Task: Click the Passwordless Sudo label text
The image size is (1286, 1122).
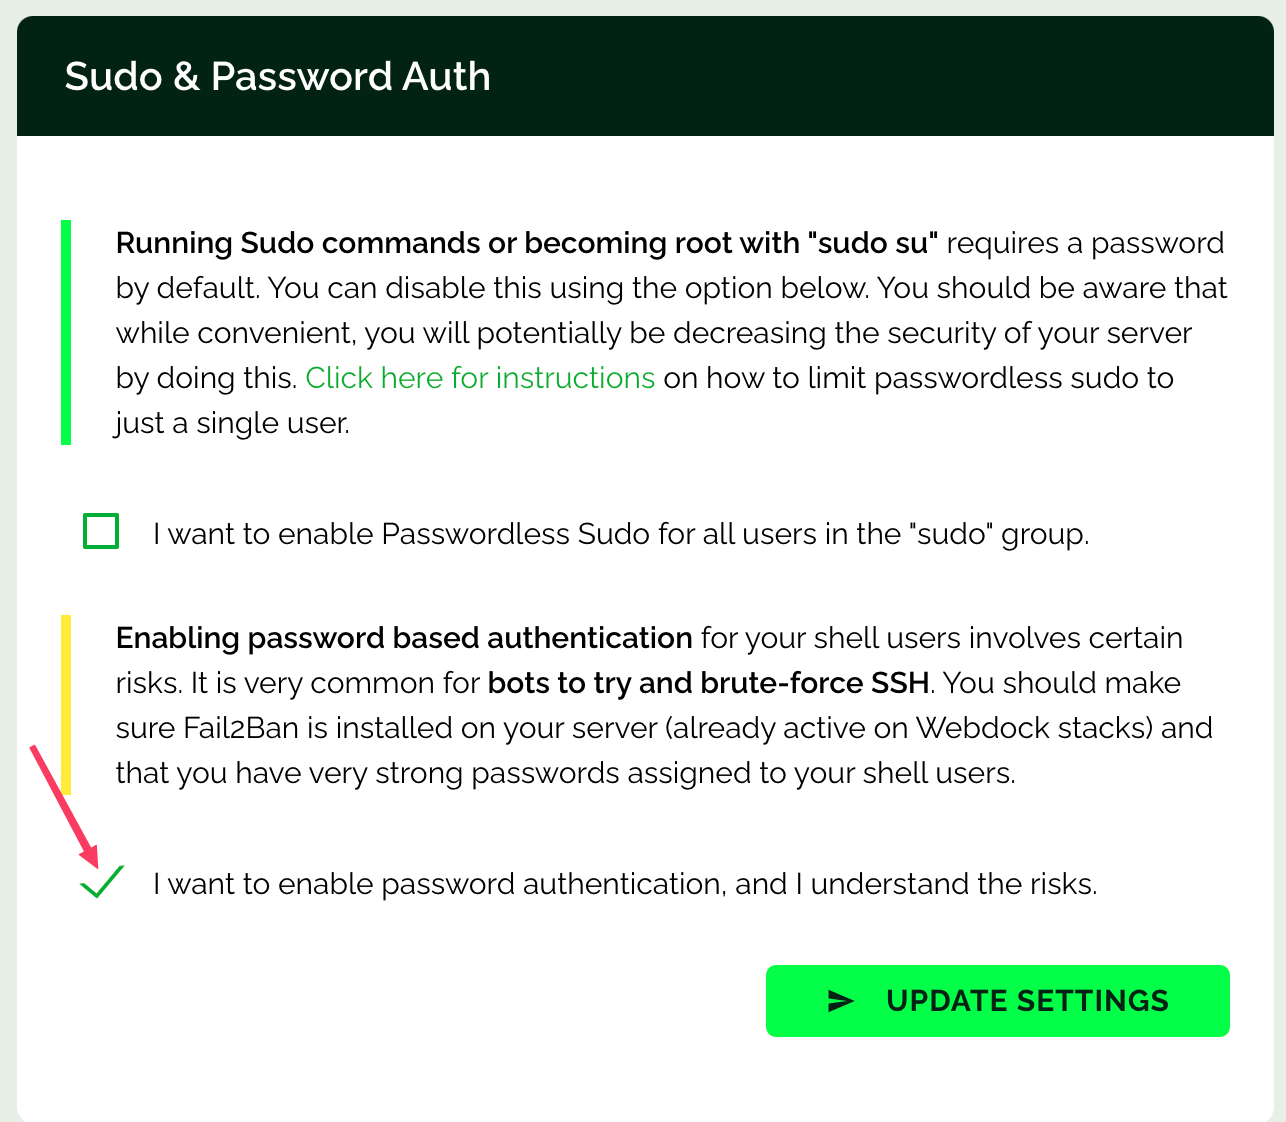Action: click(x=620, y=534)
